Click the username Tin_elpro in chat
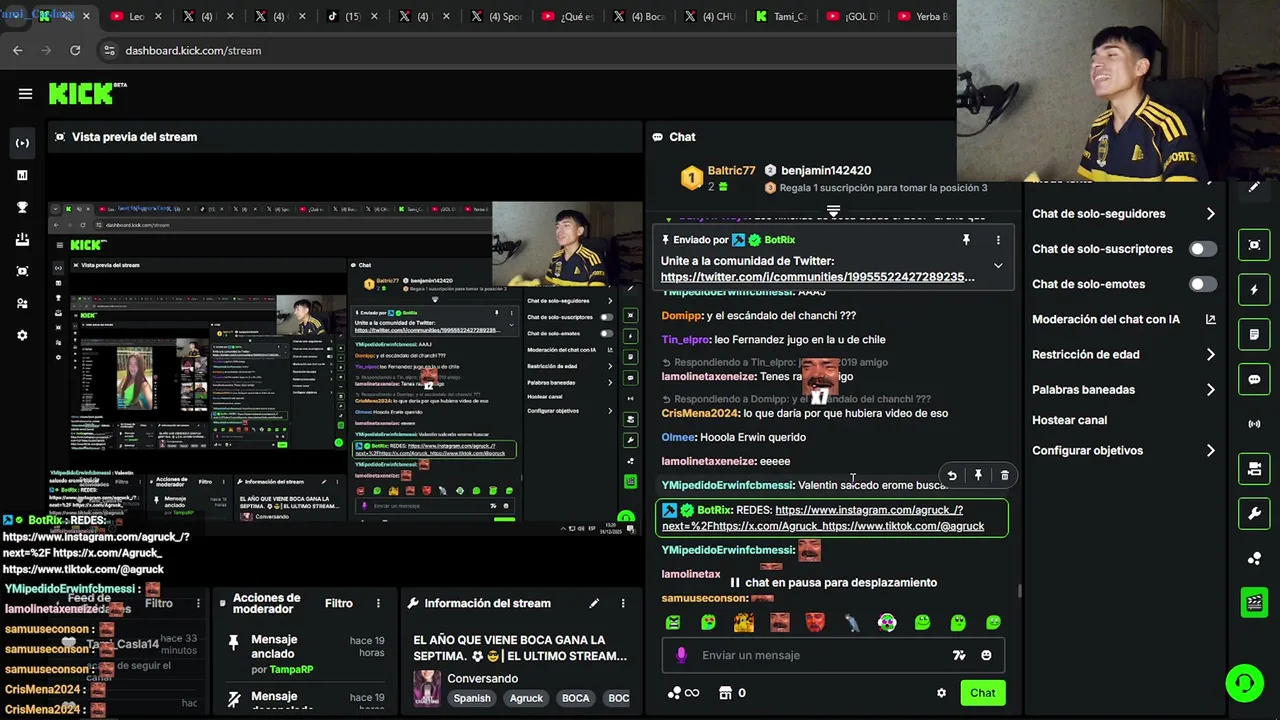Viewport: 1280px width, 720px height. coord(685,340)
